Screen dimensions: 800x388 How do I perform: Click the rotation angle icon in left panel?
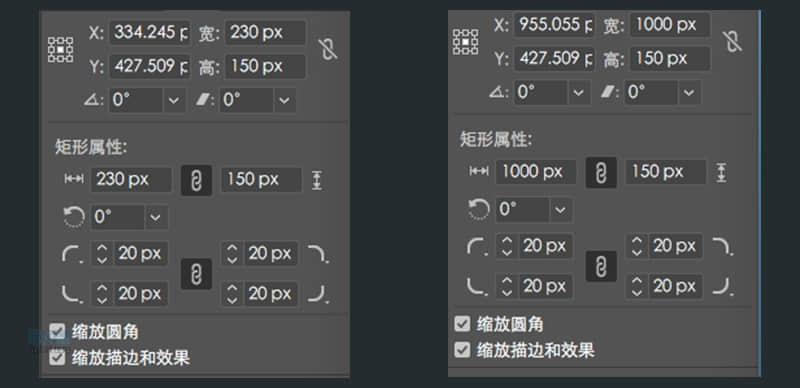tap(92, 101)
